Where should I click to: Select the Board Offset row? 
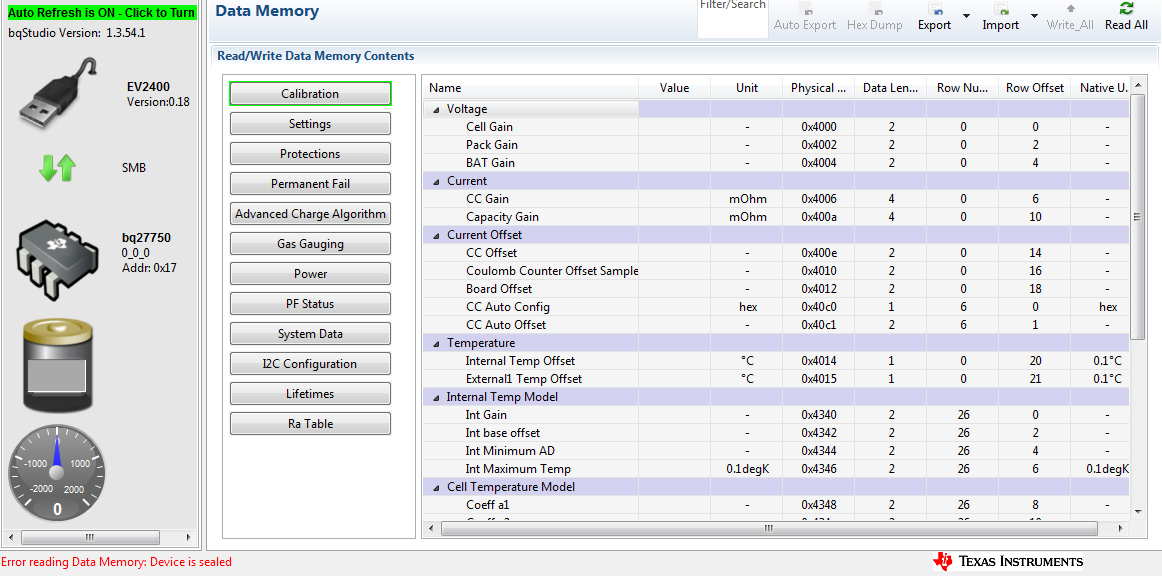coord(776,288)
